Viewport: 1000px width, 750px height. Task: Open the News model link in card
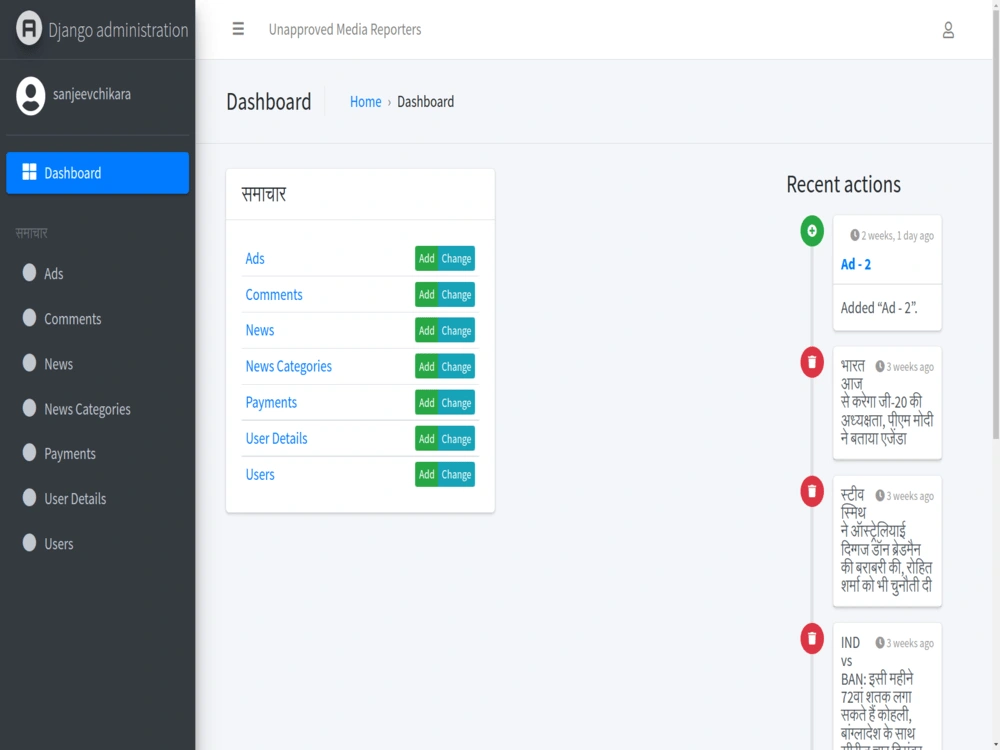(260, 330)
